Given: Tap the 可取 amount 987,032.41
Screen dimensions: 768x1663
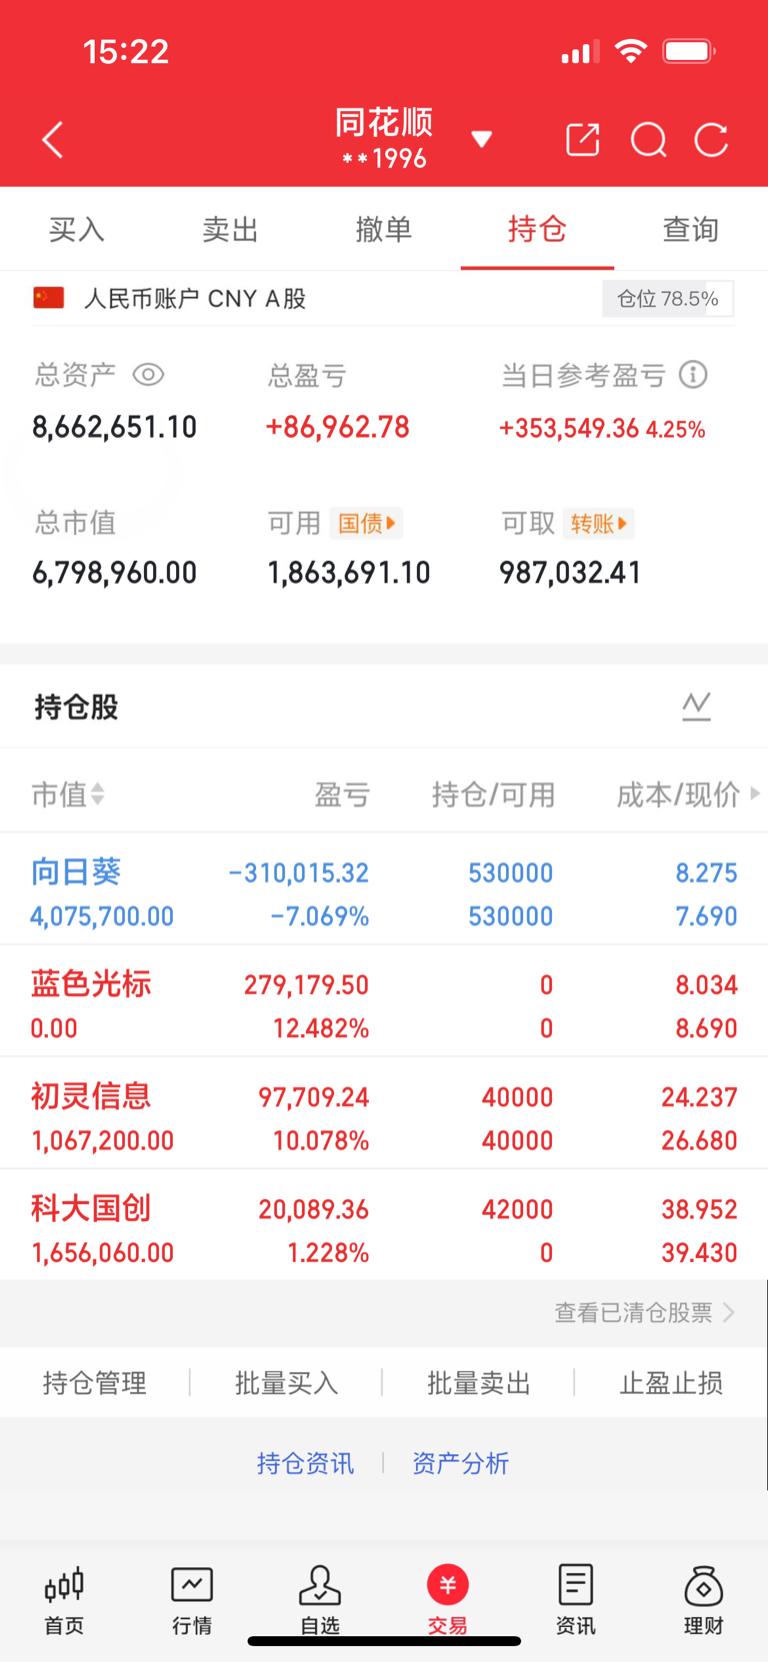Looking at the screenshot, I should point(570,573).
